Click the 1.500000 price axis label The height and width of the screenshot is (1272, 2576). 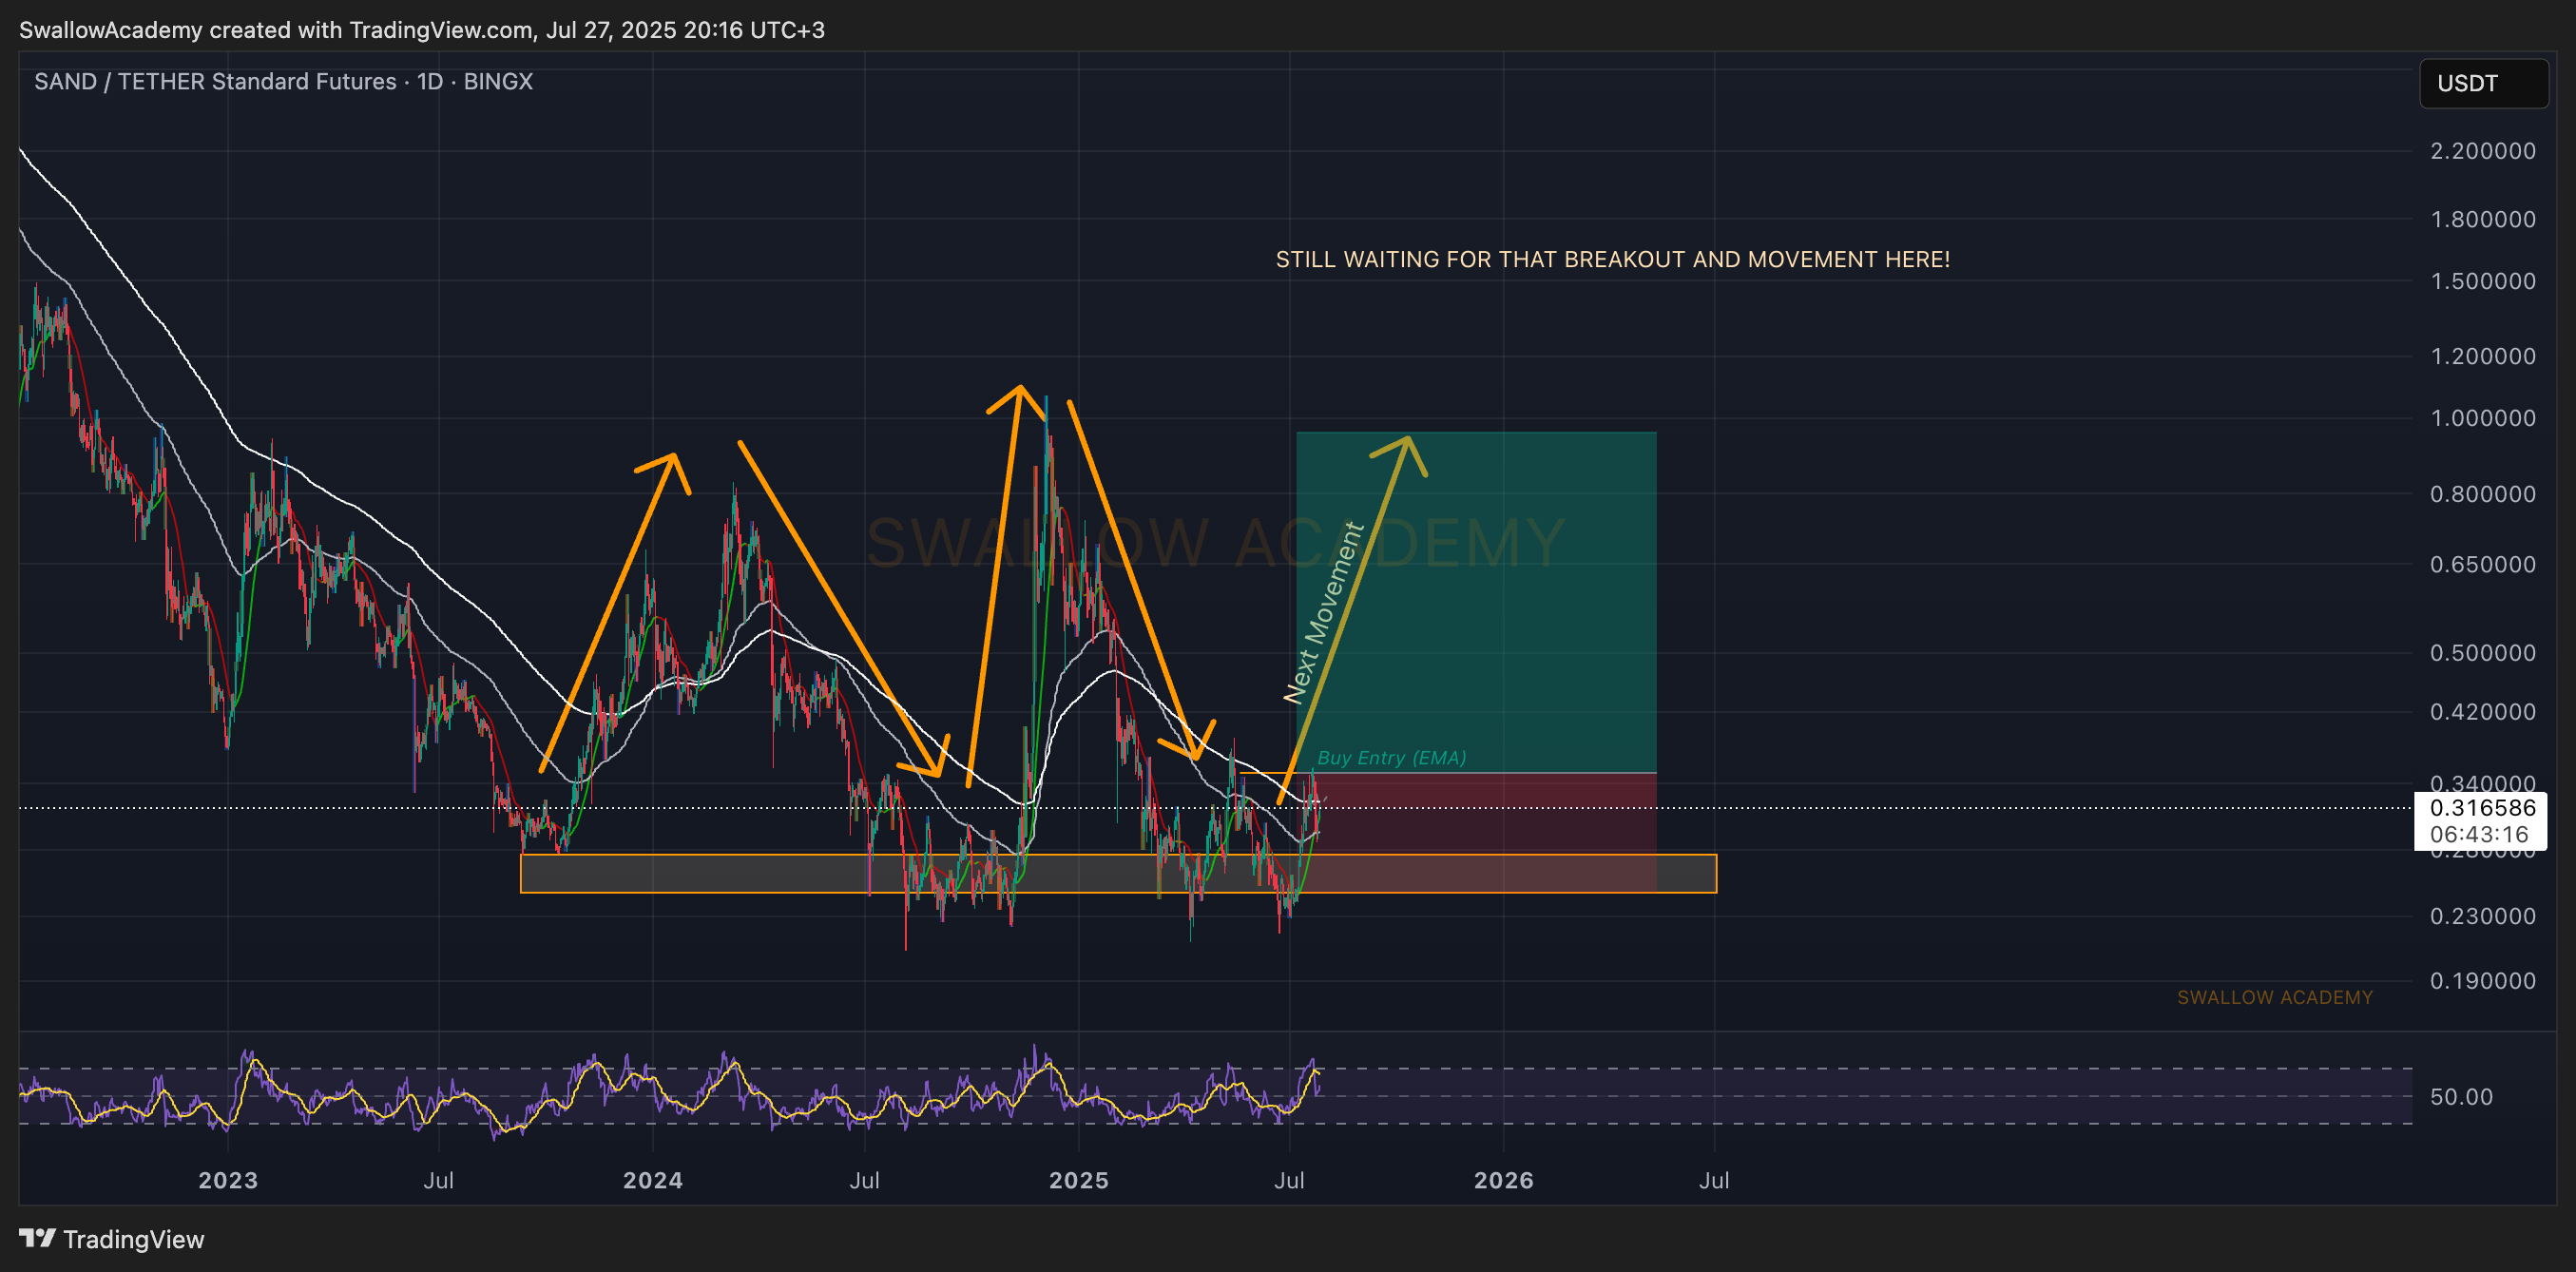(x=2483, y=281)
